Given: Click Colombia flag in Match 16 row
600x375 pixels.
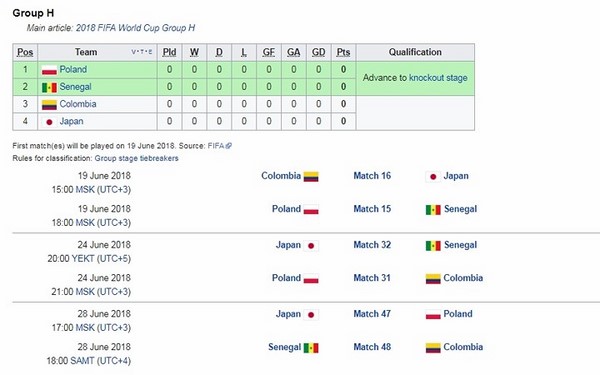Looking at the screenshot, I should [311, 177].
